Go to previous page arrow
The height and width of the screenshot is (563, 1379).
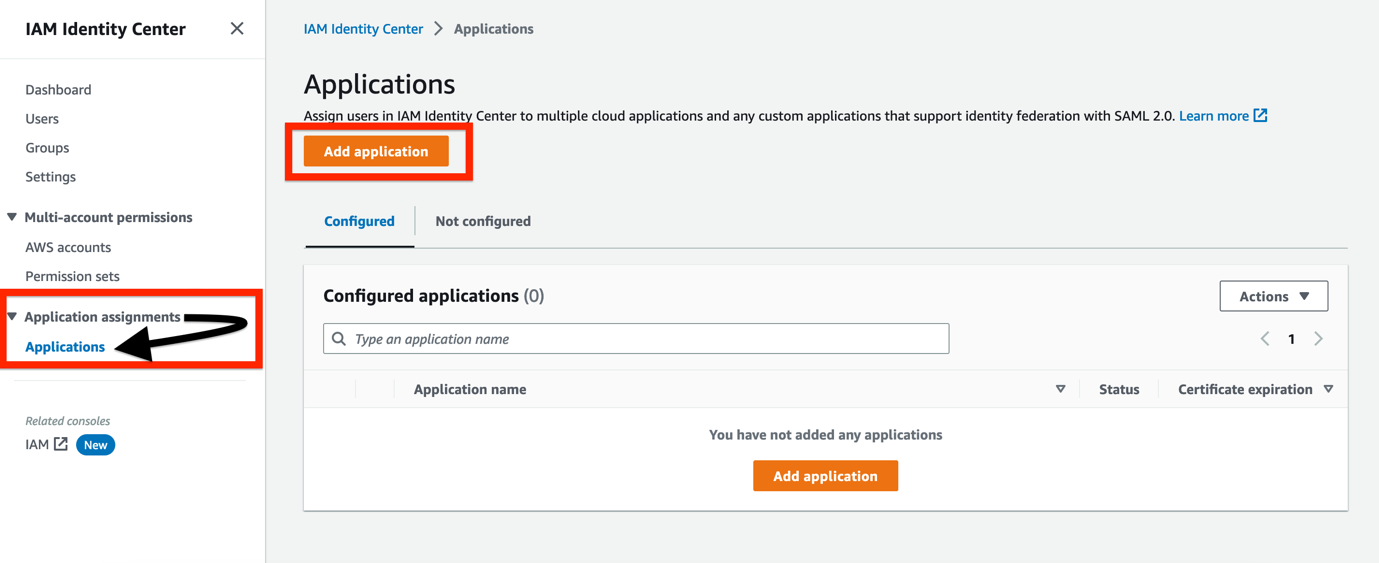pos(1265,339)
